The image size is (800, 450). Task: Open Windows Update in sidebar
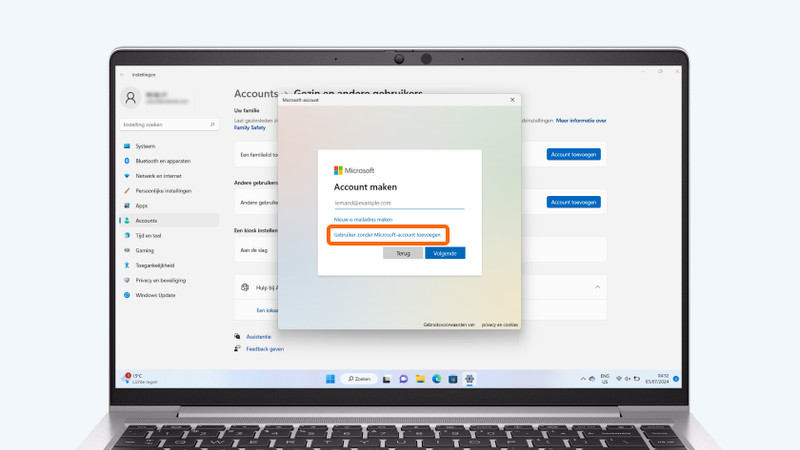pos(155,295)
